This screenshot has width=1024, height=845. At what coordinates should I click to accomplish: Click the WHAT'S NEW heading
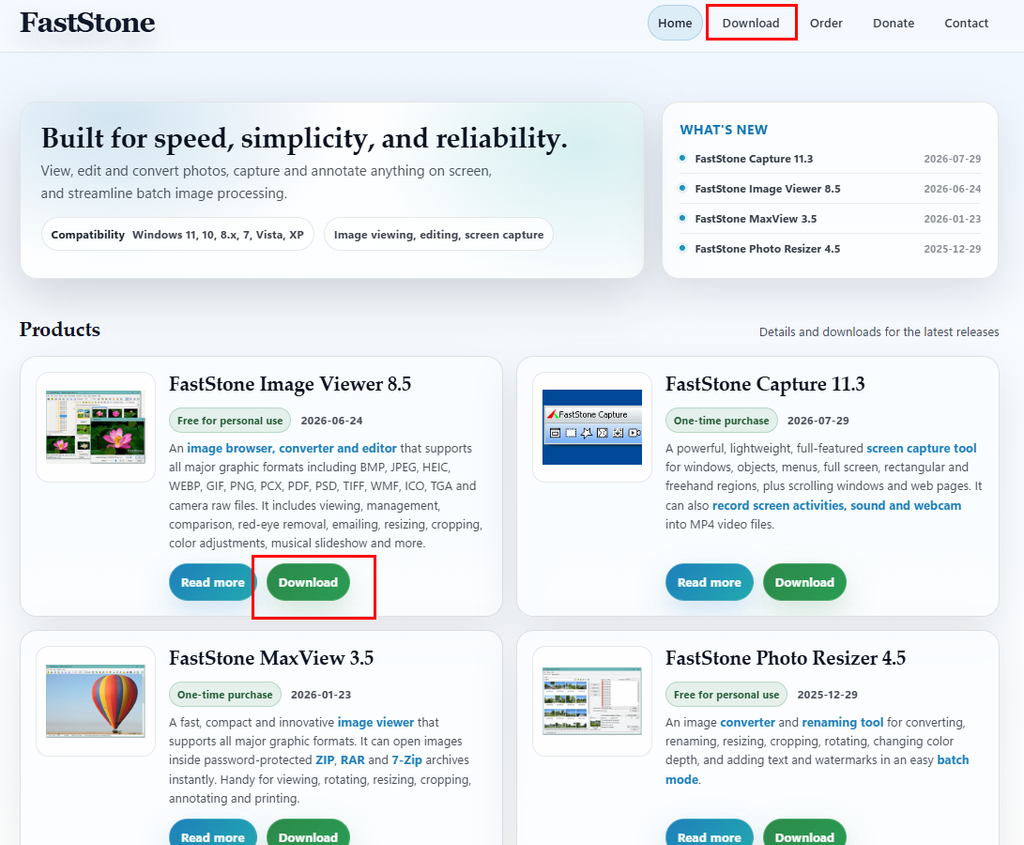(x=724, y=130)
